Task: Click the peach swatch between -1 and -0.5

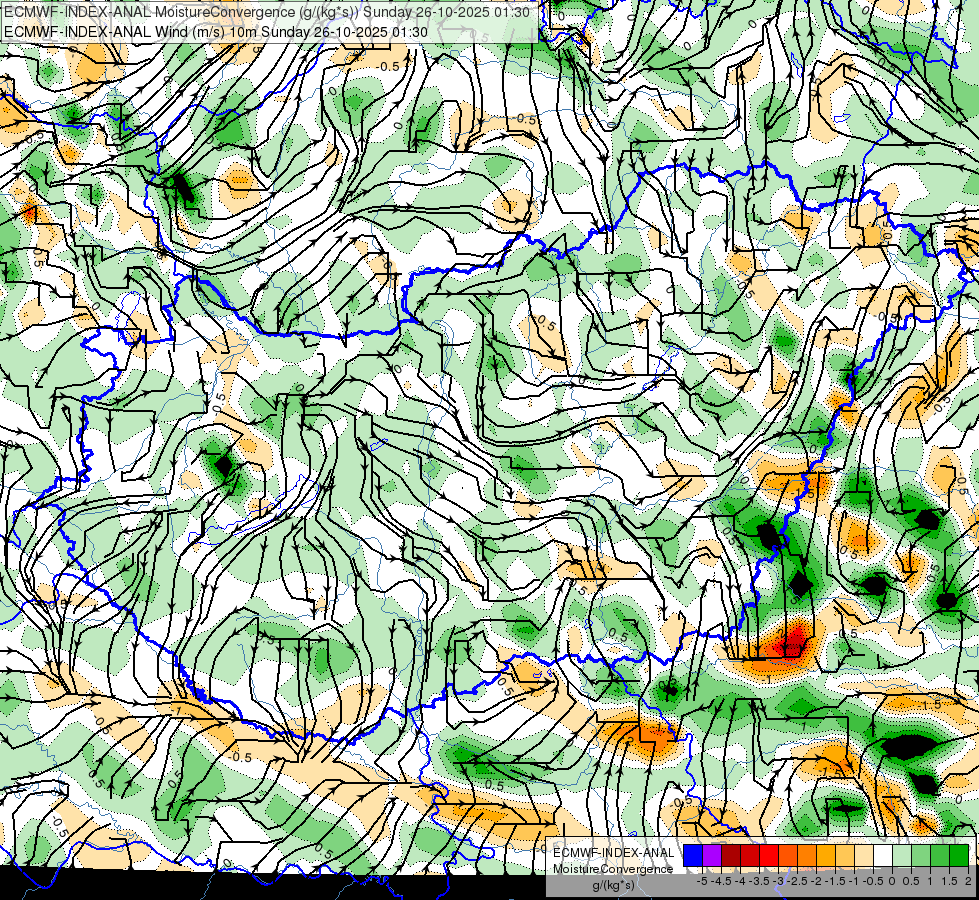Action: coord(864,856)
